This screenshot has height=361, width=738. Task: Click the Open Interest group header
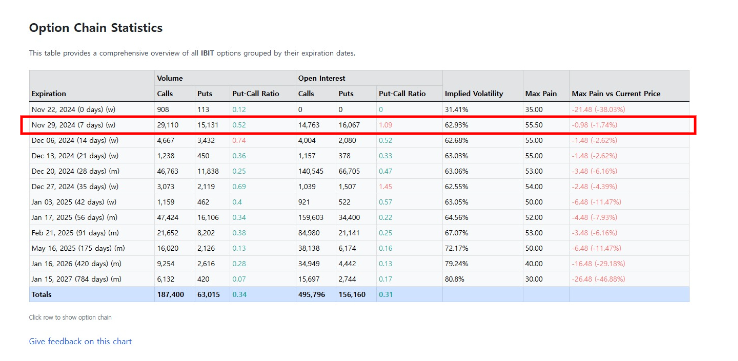[x=322, y=78]
